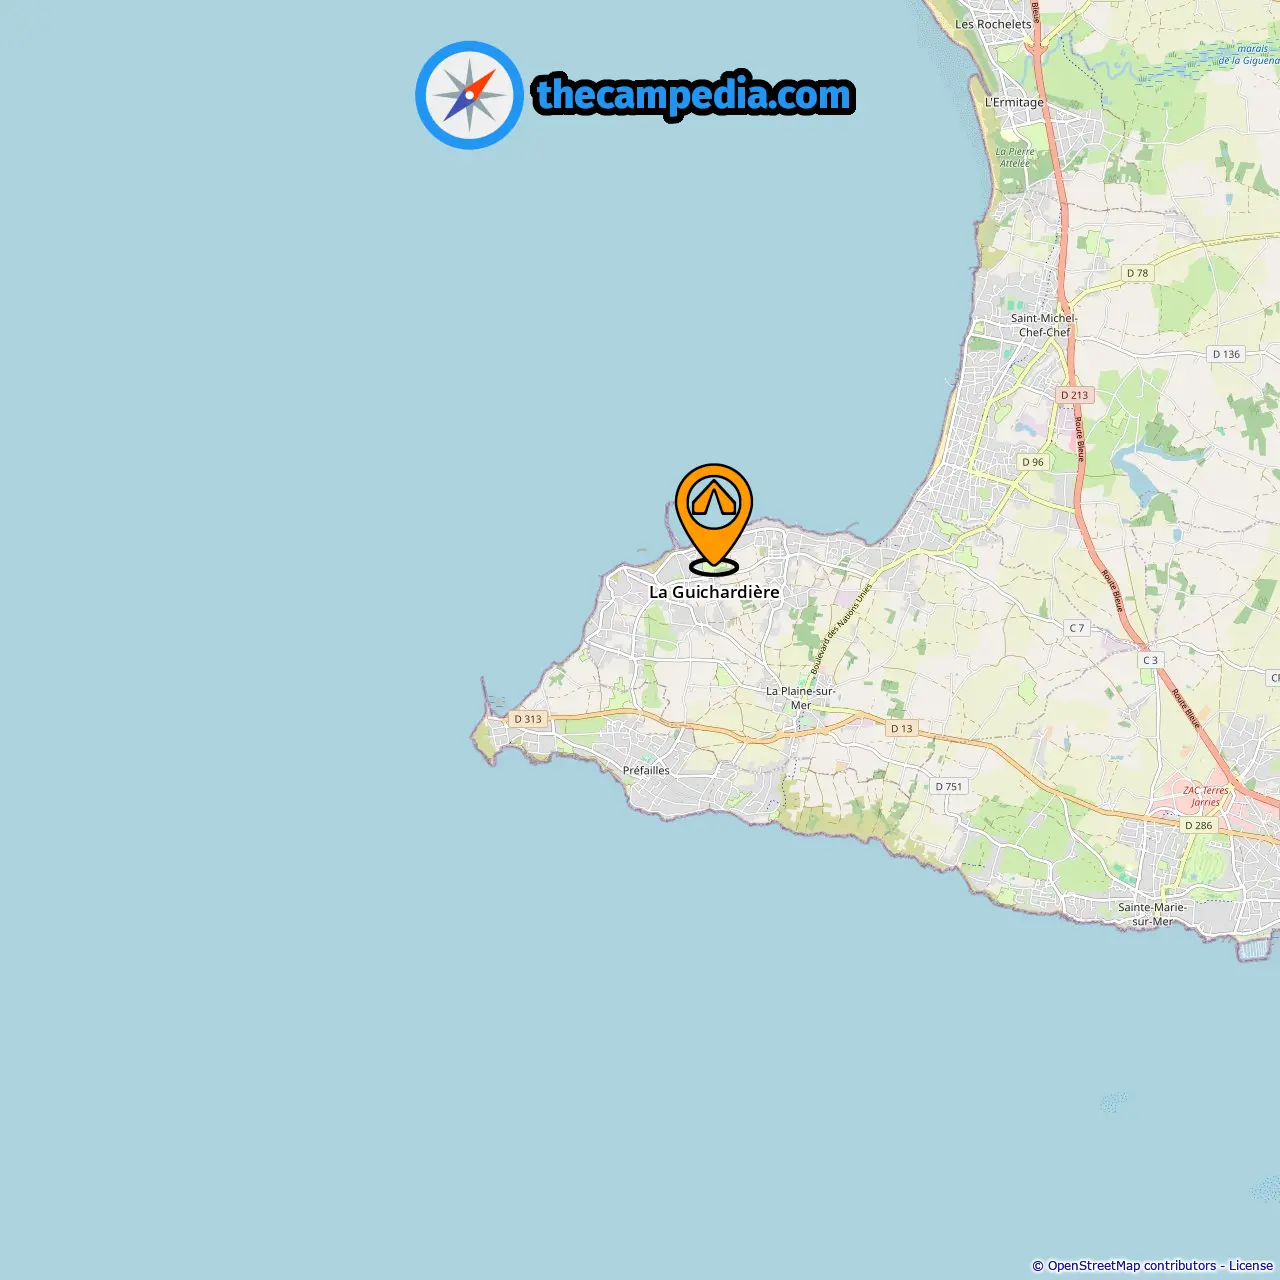Viewport: 1280px width, 1280px height.
Task: Open OpenStreetMap contributors link
Action: pyautogui.click(x=1132, y=1265)
